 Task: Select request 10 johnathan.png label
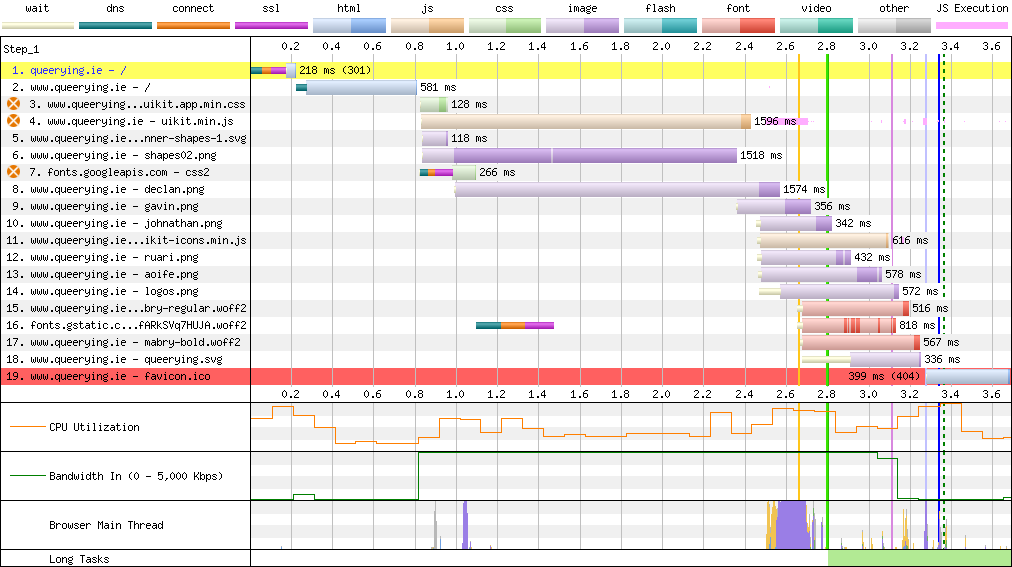pos(114,223)
